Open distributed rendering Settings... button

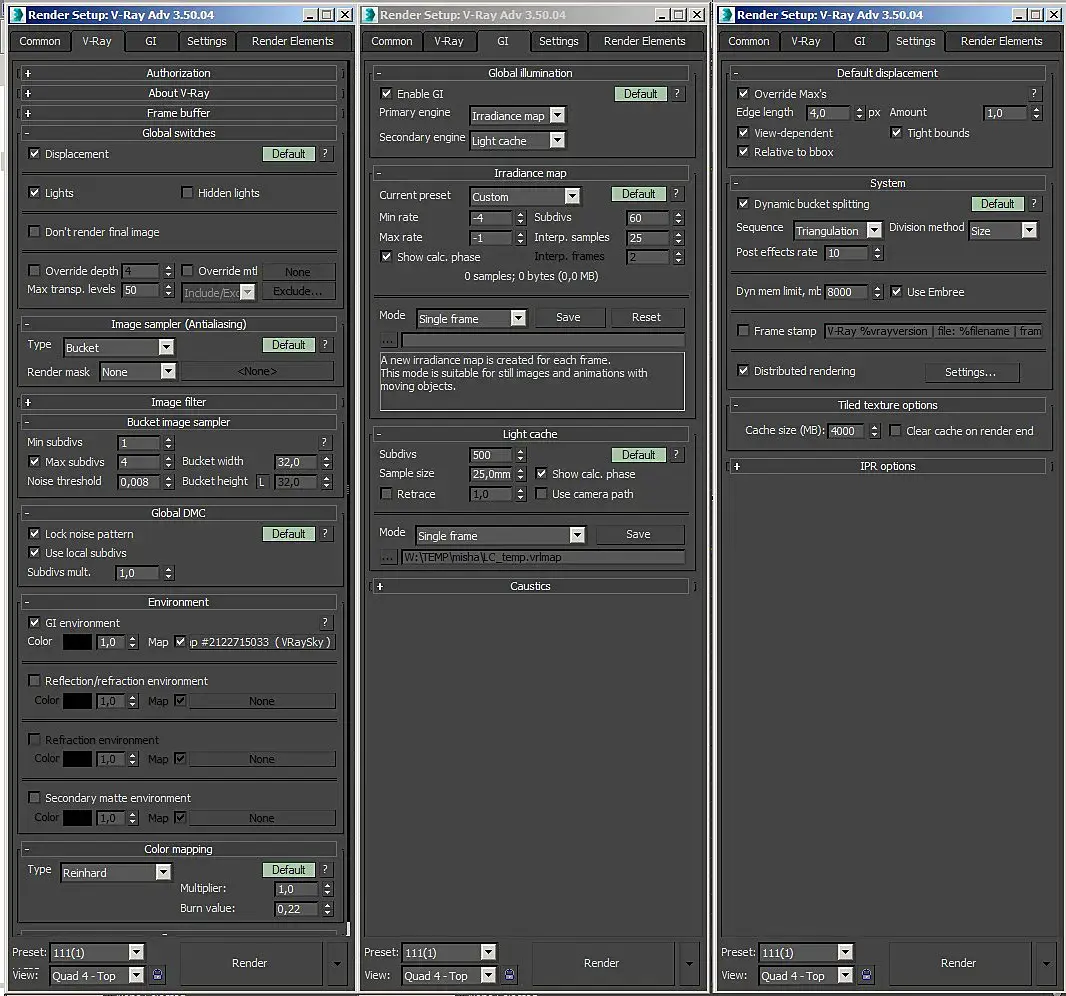click(970, 372)
